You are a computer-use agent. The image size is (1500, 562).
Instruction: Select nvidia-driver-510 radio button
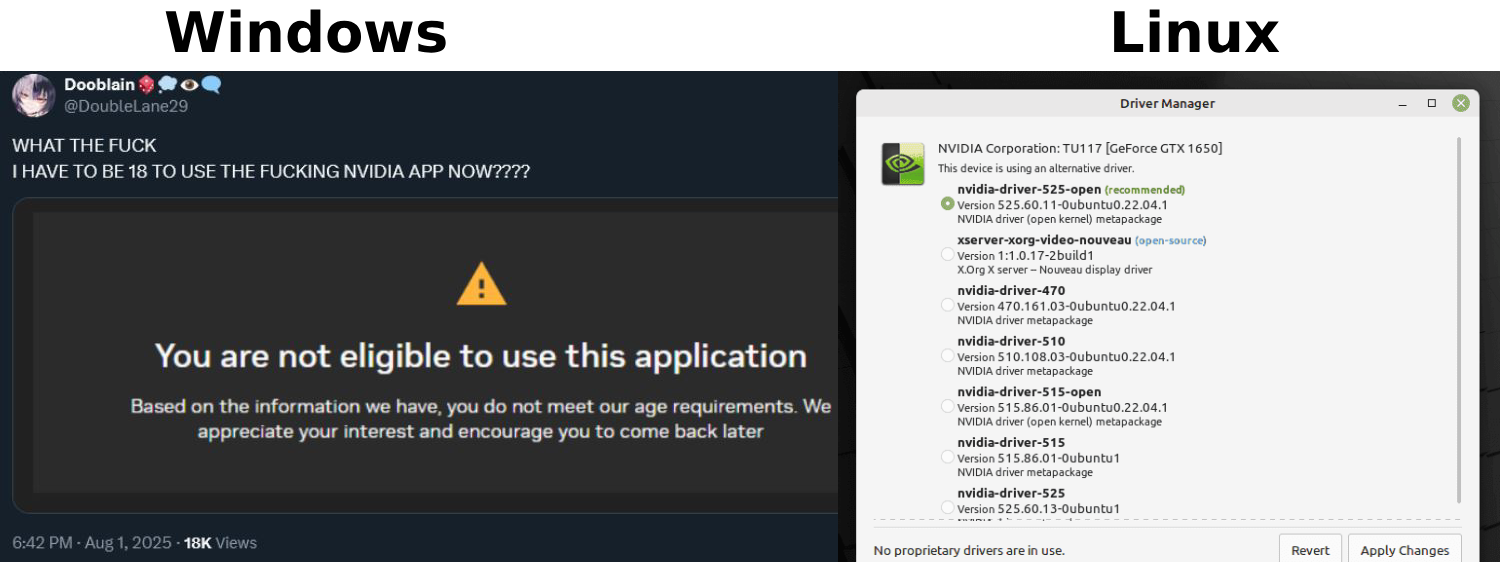pos(947,355)
